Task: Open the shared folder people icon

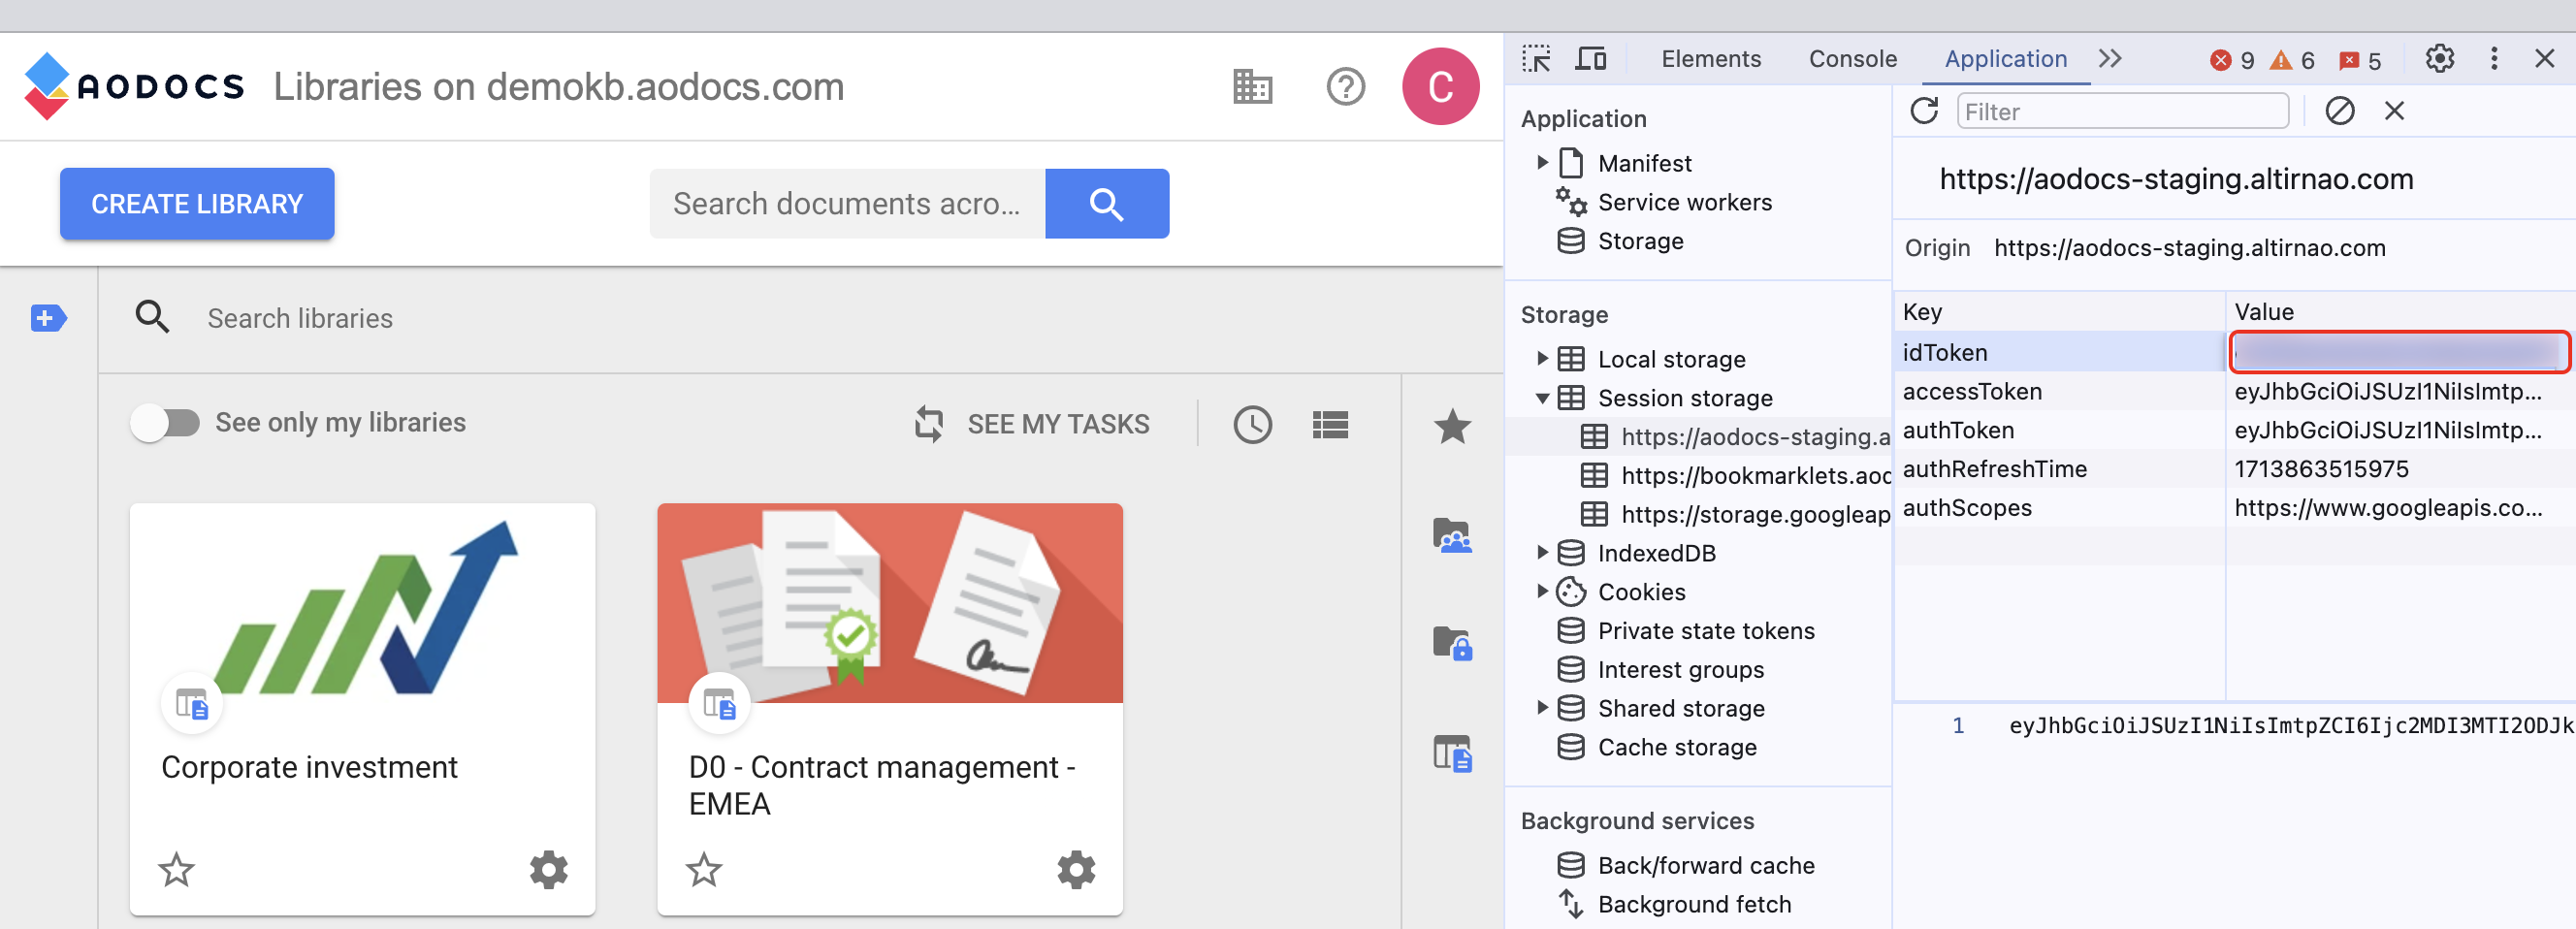Action: pos(1452,535)
